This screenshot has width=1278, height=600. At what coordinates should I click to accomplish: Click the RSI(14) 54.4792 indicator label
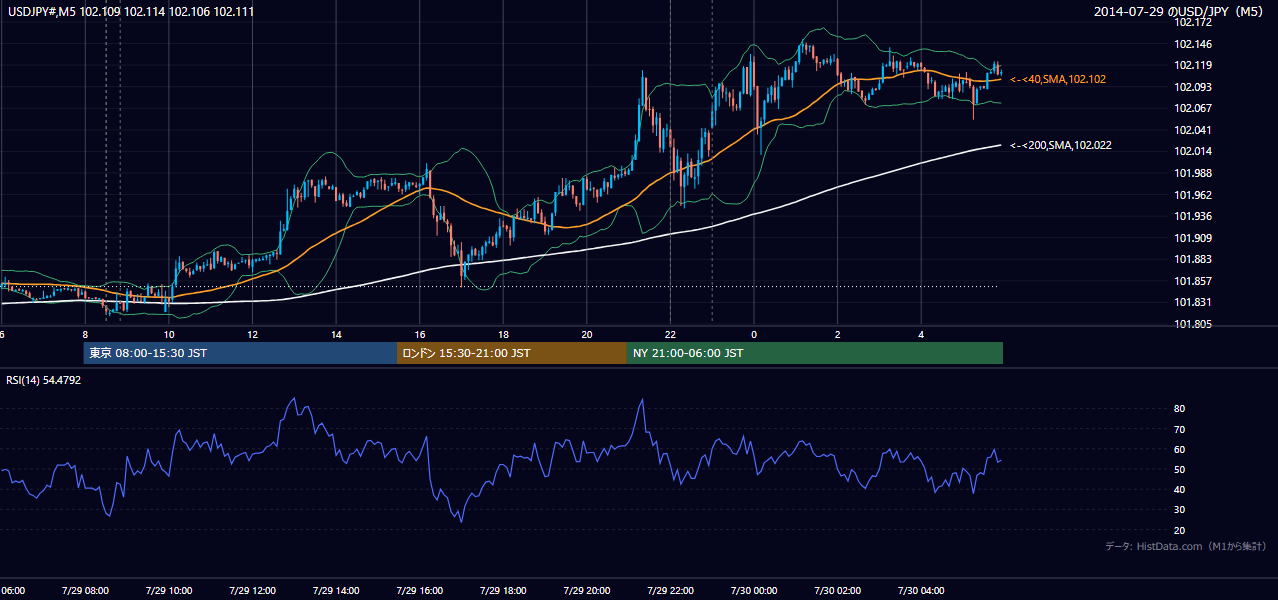[x=44, y=380]
